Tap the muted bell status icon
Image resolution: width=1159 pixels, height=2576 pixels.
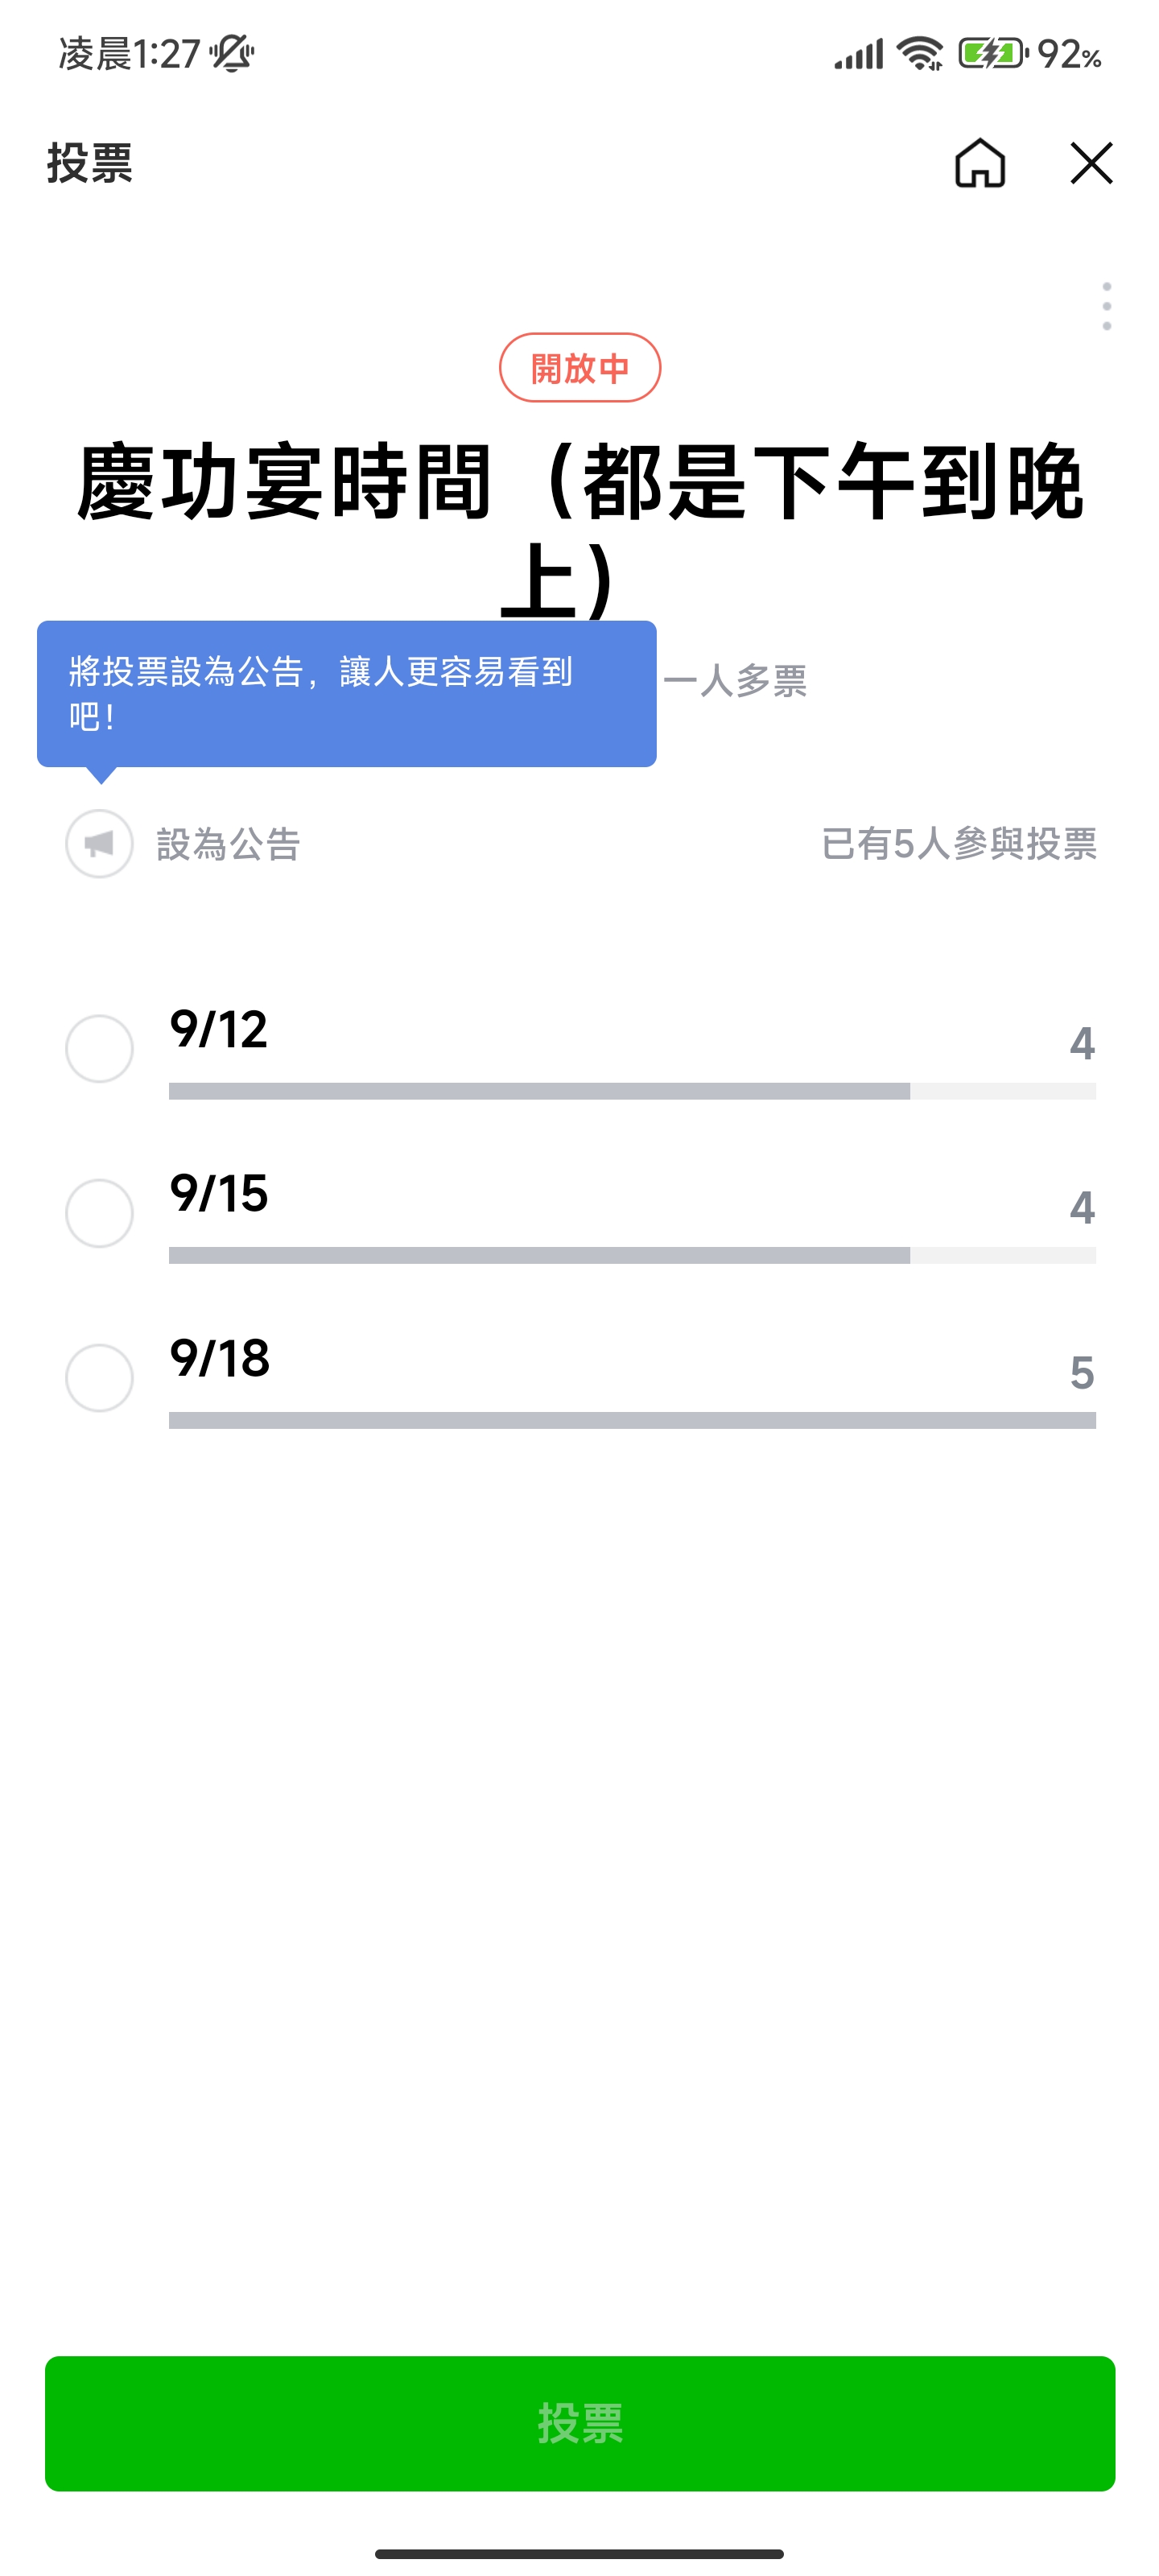click(x=232, y=53)
